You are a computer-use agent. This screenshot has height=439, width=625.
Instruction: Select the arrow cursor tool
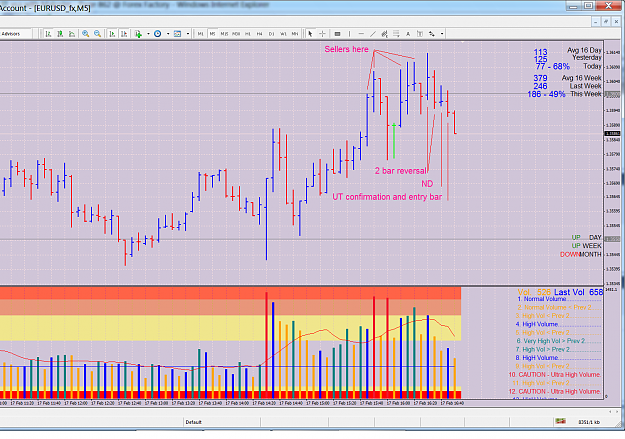point(310,34)
